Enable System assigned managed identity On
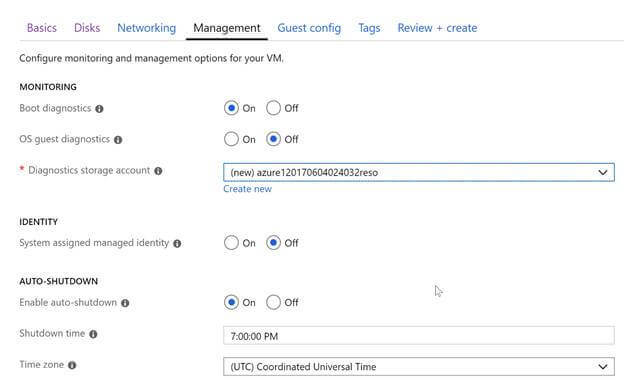 coord(231,243)
